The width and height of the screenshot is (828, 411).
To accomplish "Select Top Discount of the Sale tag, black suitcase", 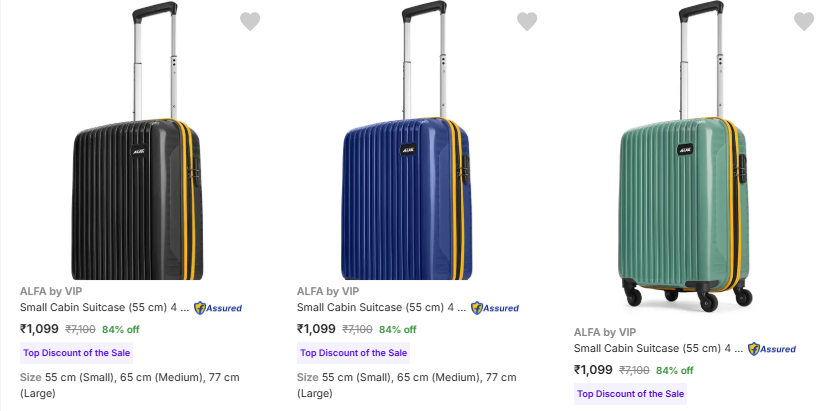I will point(77,353).
